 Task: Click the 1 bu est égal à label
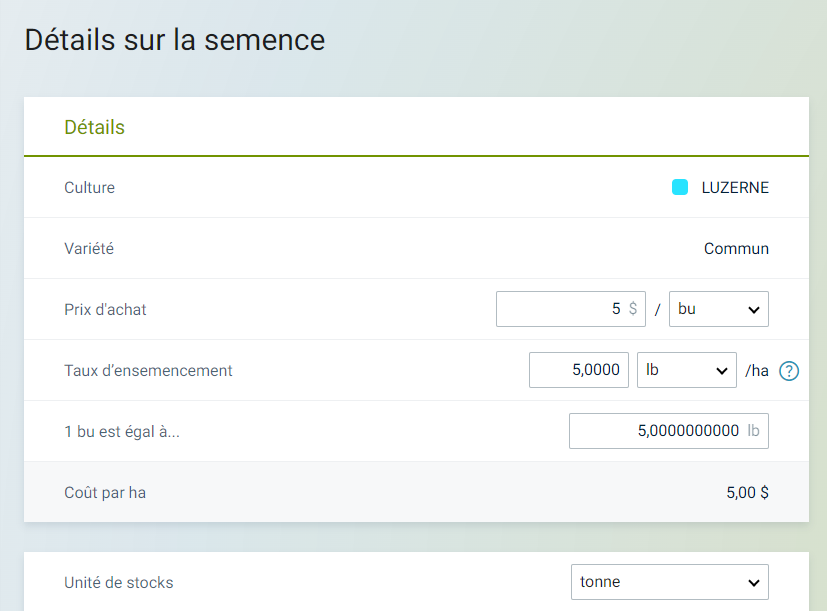click(122, 431)
